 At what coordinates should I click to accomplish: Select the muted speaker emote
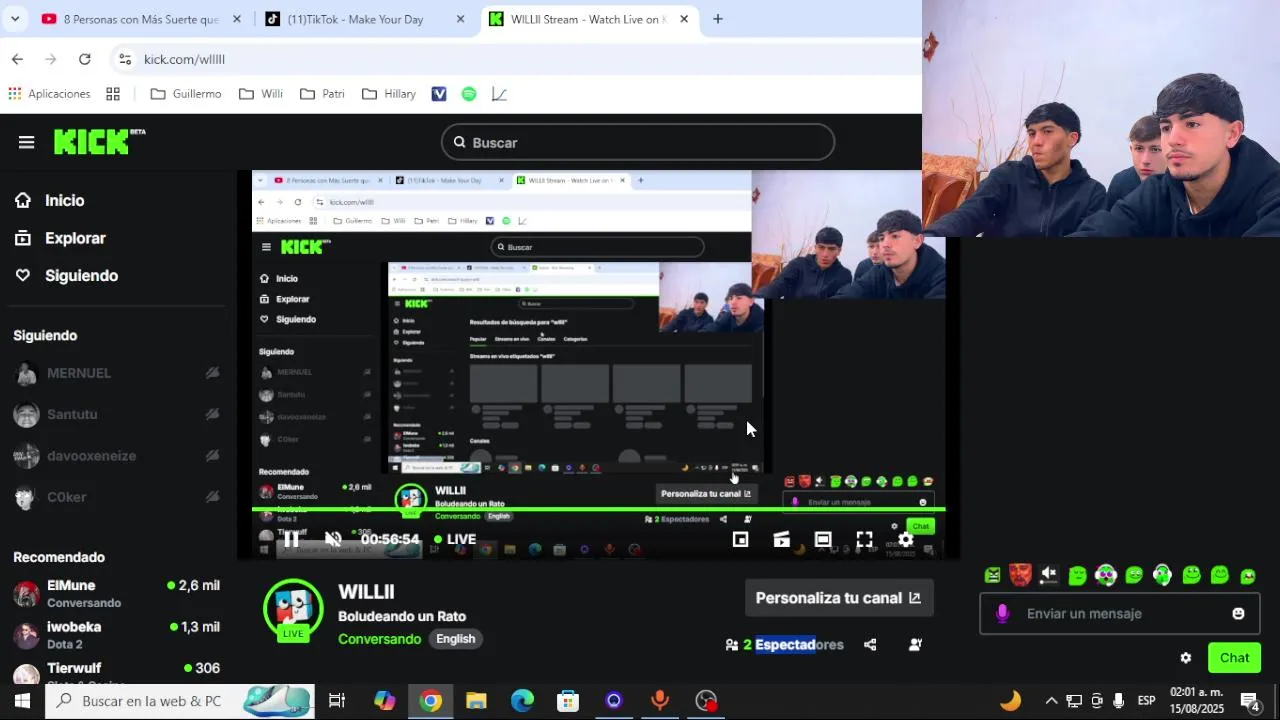coord(1048,575)
